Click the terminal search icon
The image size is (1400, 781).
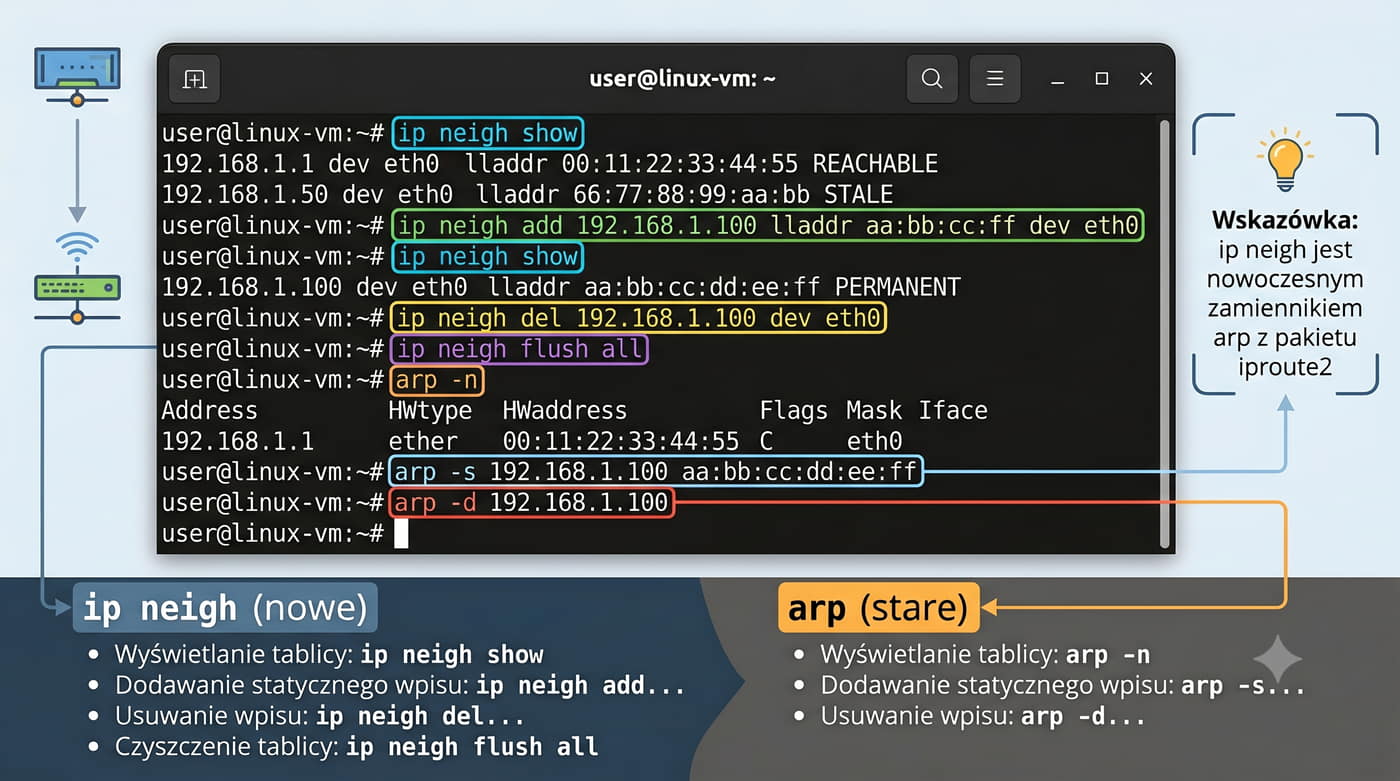(932, 79)
